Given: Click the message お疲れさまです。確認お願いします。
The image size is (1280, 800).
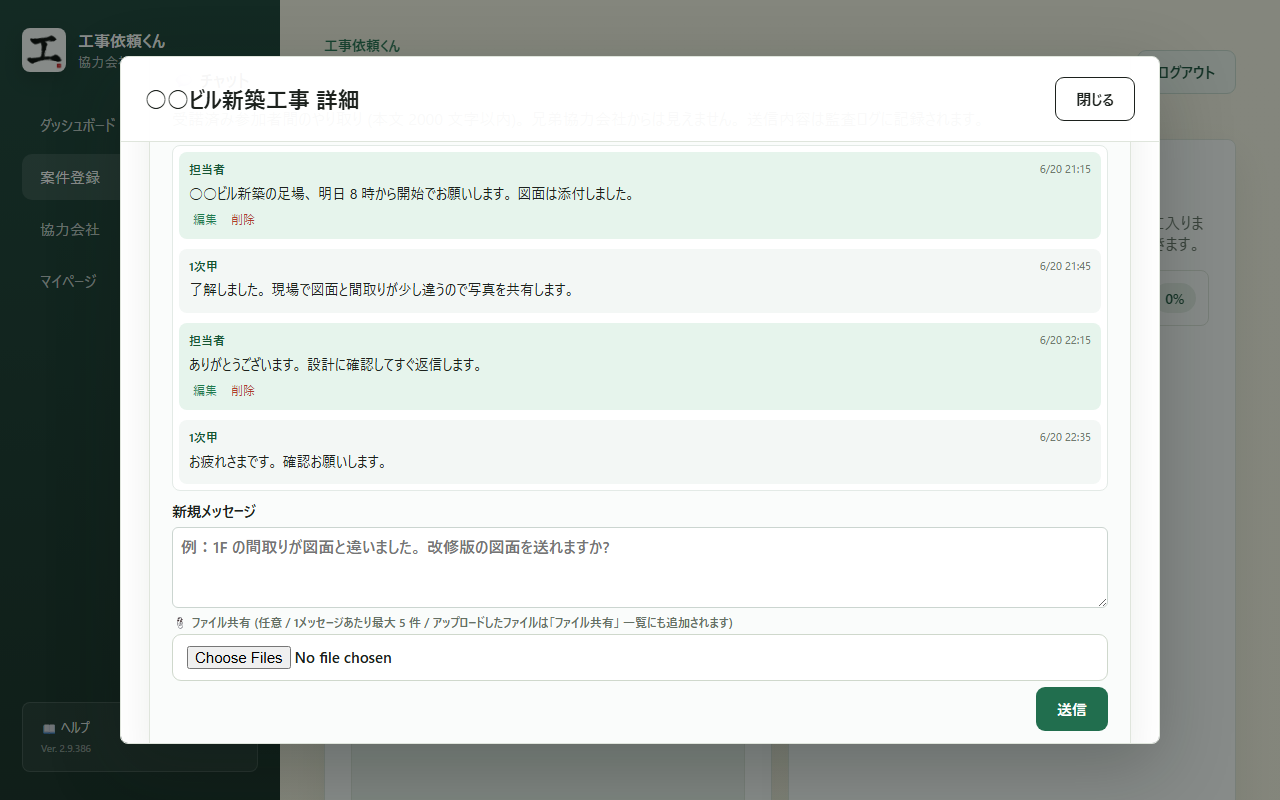Looking at the screenshot, I should [288, 462].
